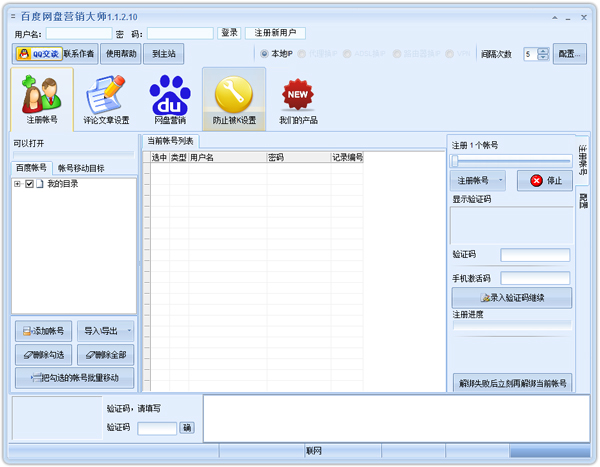Adjust the 注册 1 个帐号 count slider
Viewport: 600px width, 467px height.
pos(511,161)
